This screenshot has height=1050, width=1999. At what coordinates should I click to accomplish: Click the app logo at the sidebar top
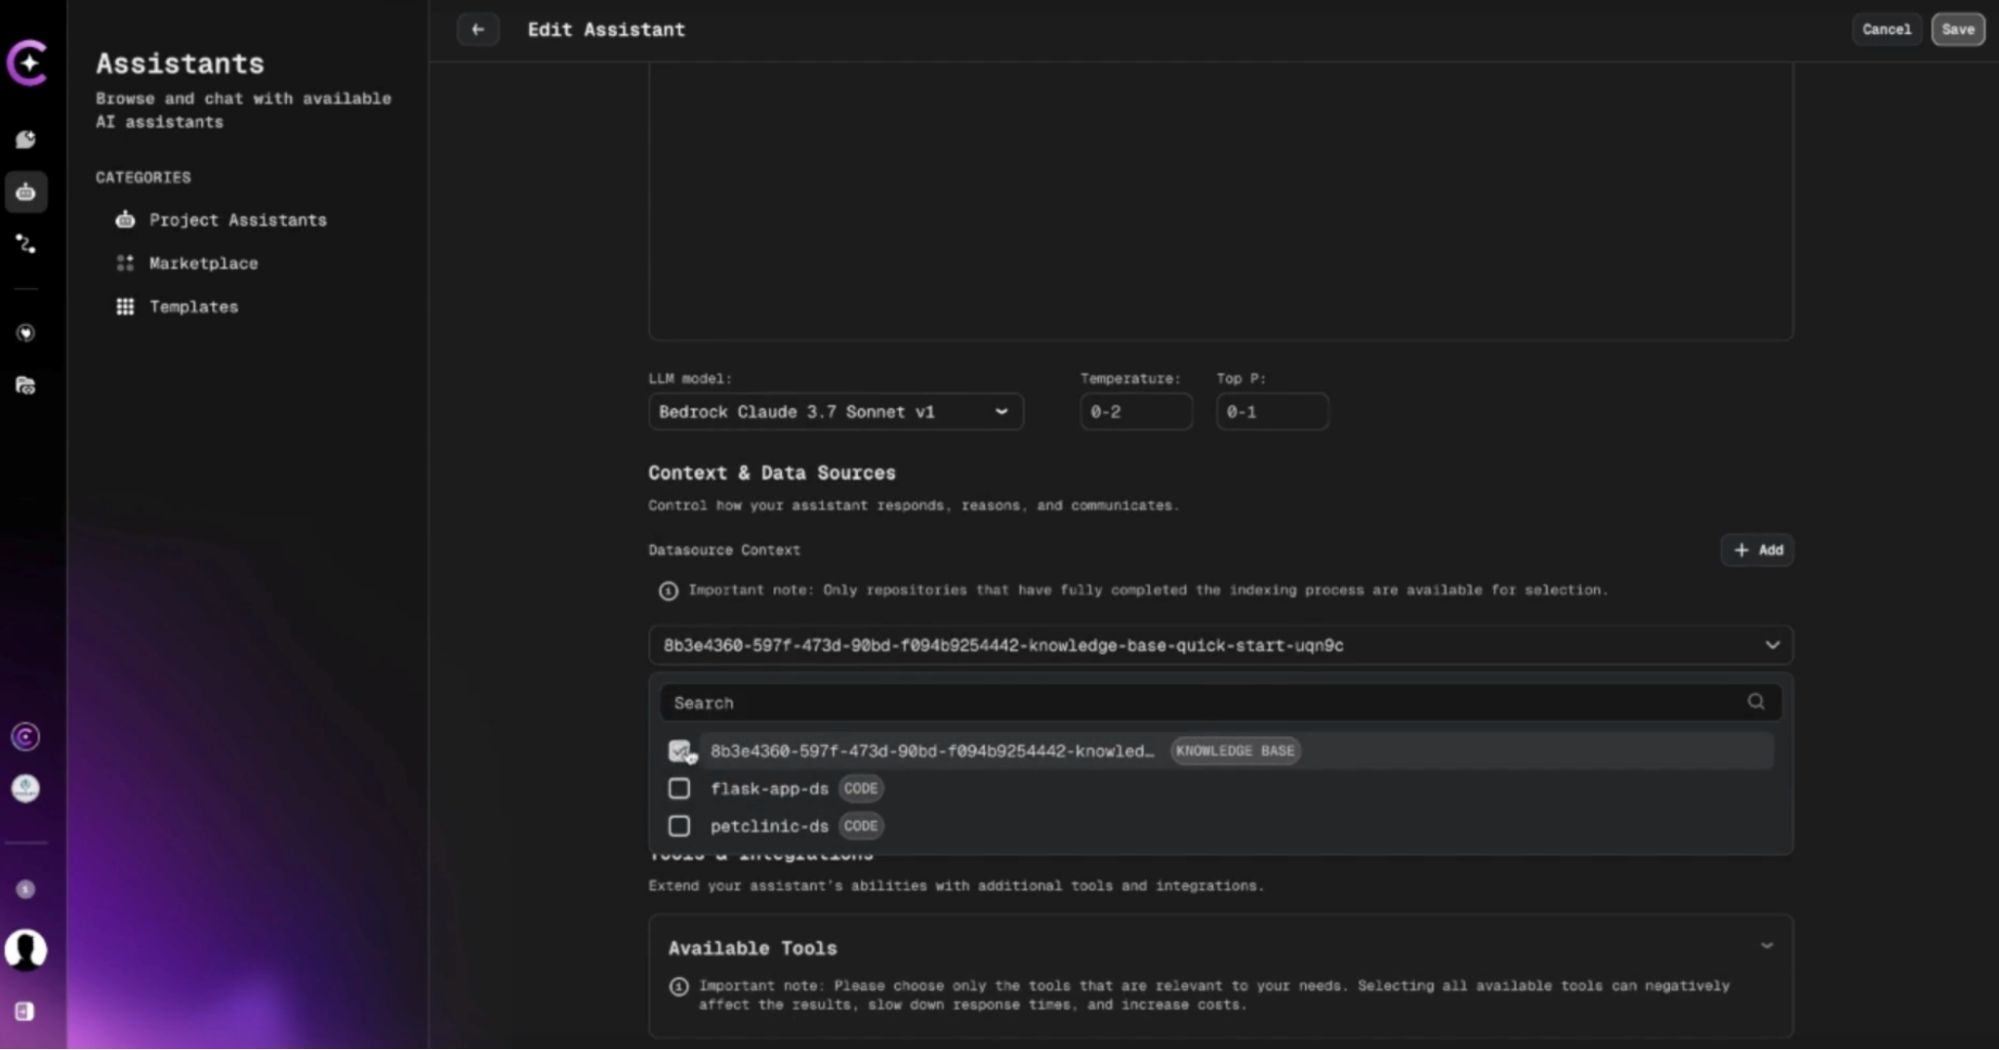coord(27,63)
